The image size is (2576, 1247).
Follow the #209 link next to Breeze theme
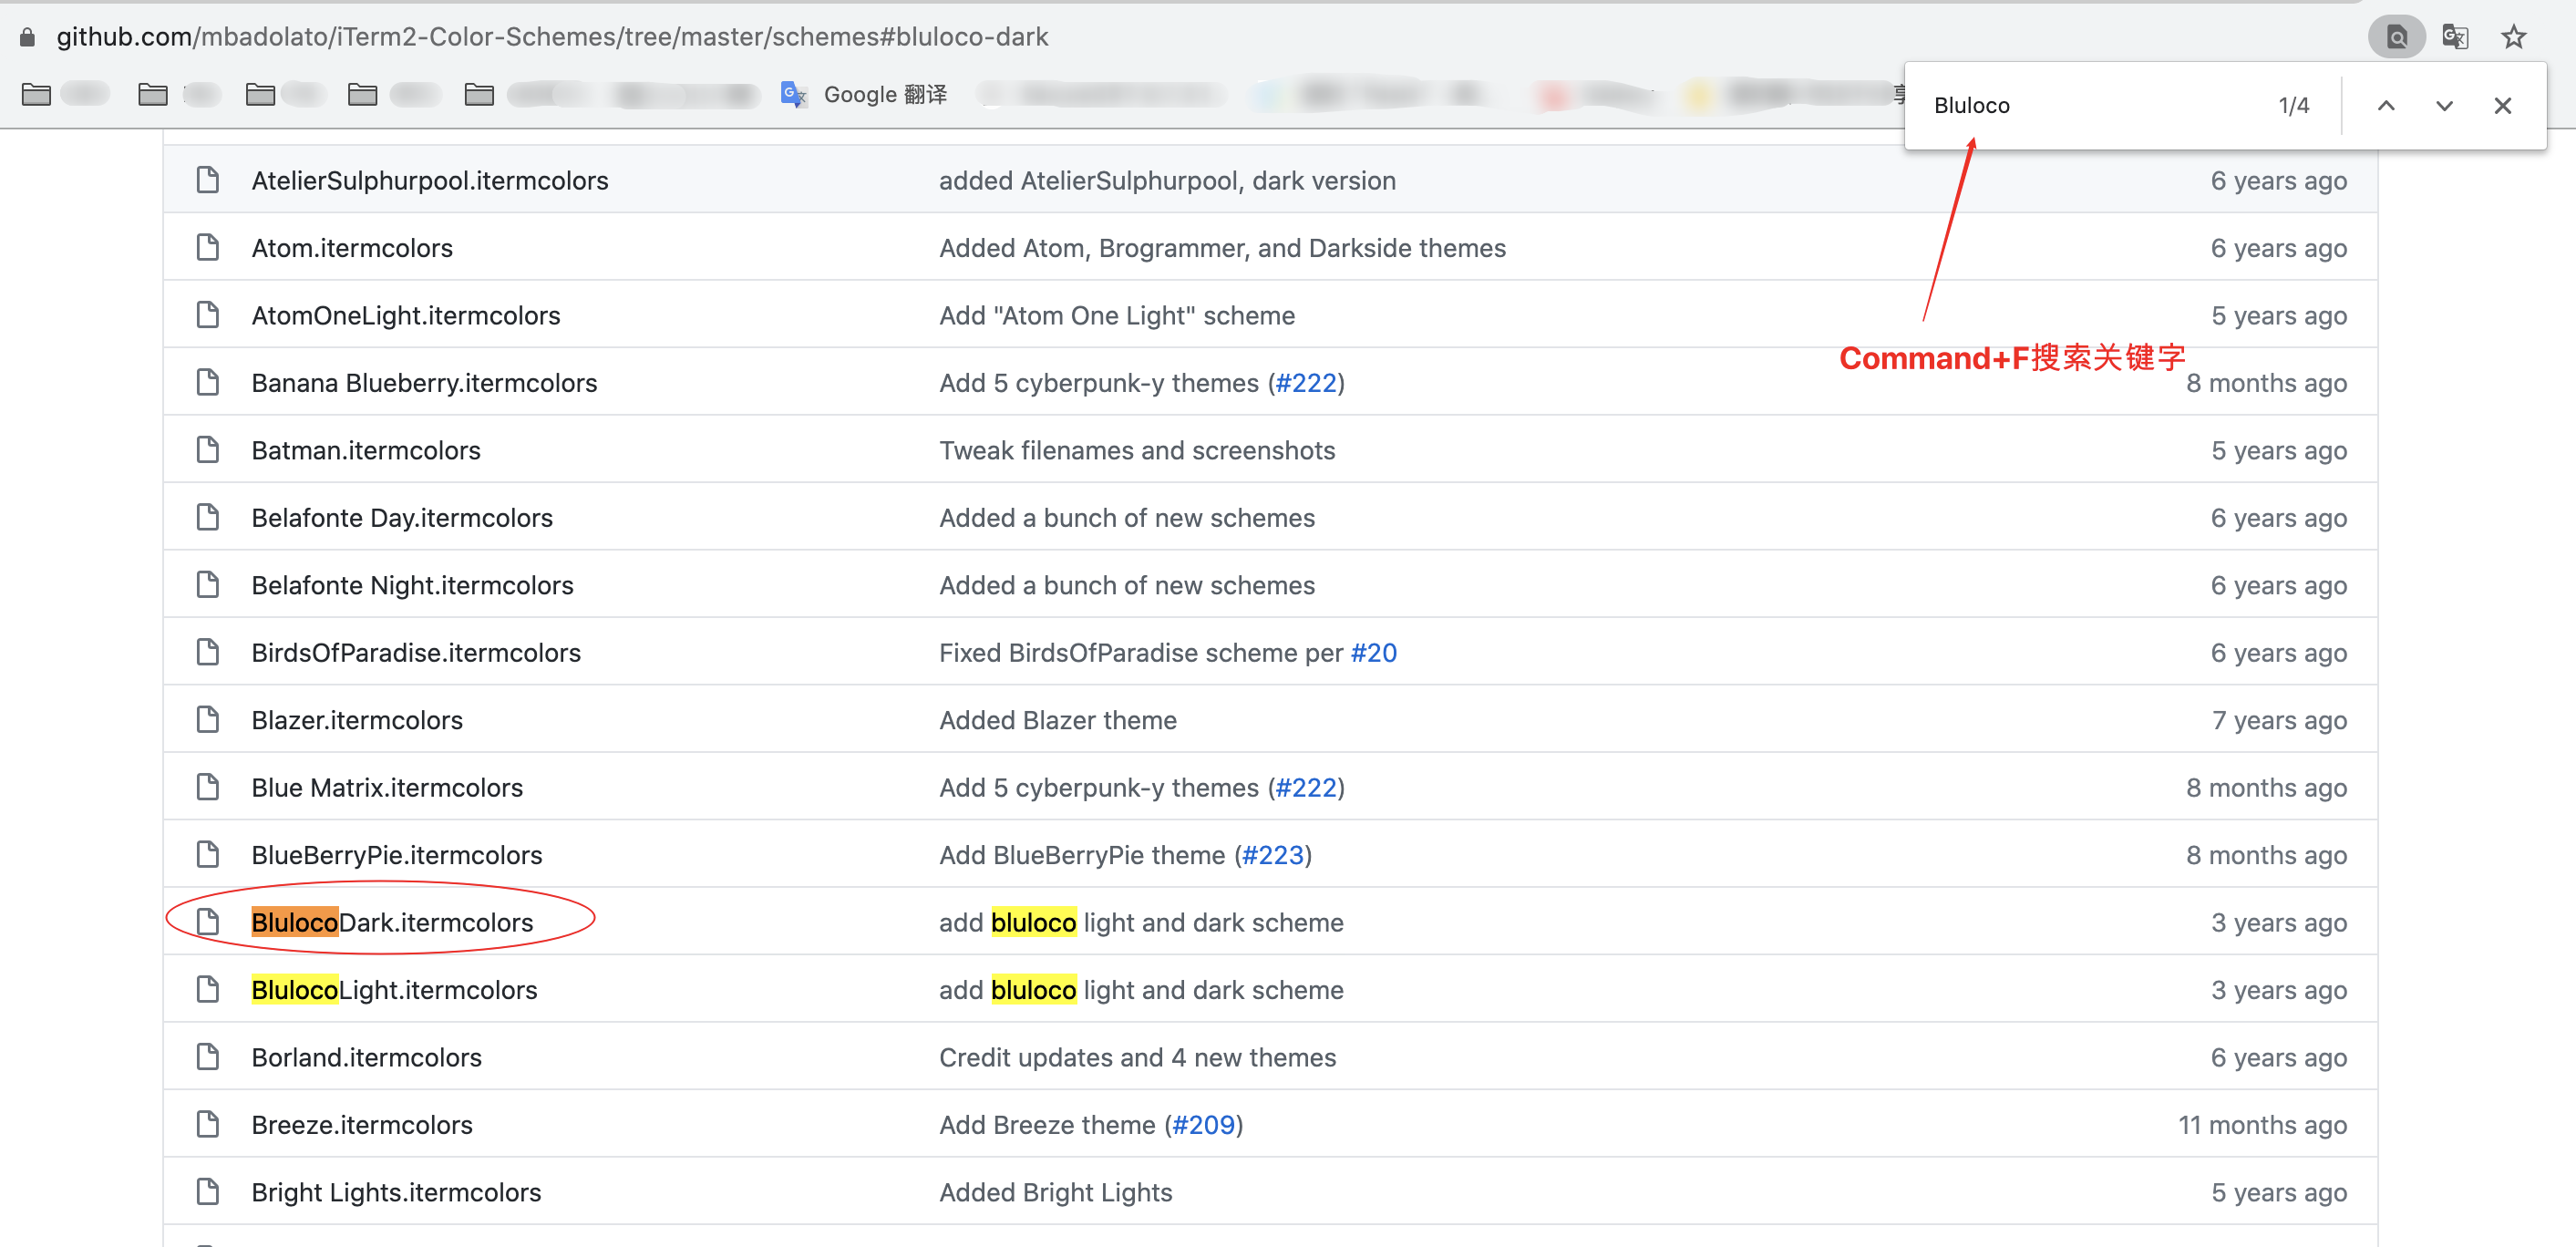click(x=1204, y=1124)
